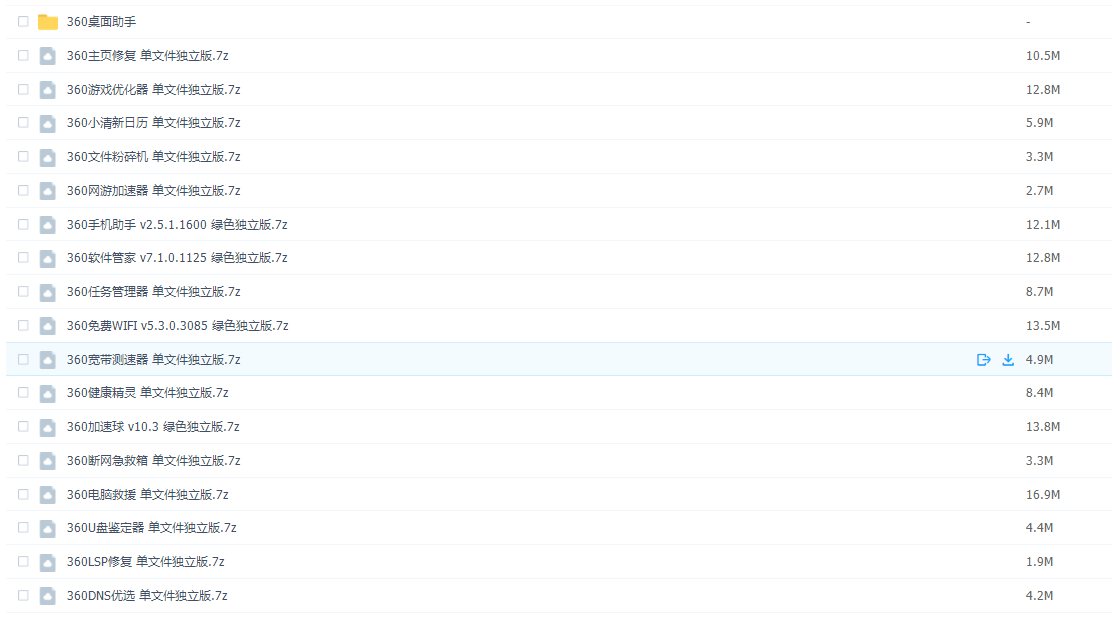
Task: Check the 360文件粉碎机 row box
Action: coord(23,157)
